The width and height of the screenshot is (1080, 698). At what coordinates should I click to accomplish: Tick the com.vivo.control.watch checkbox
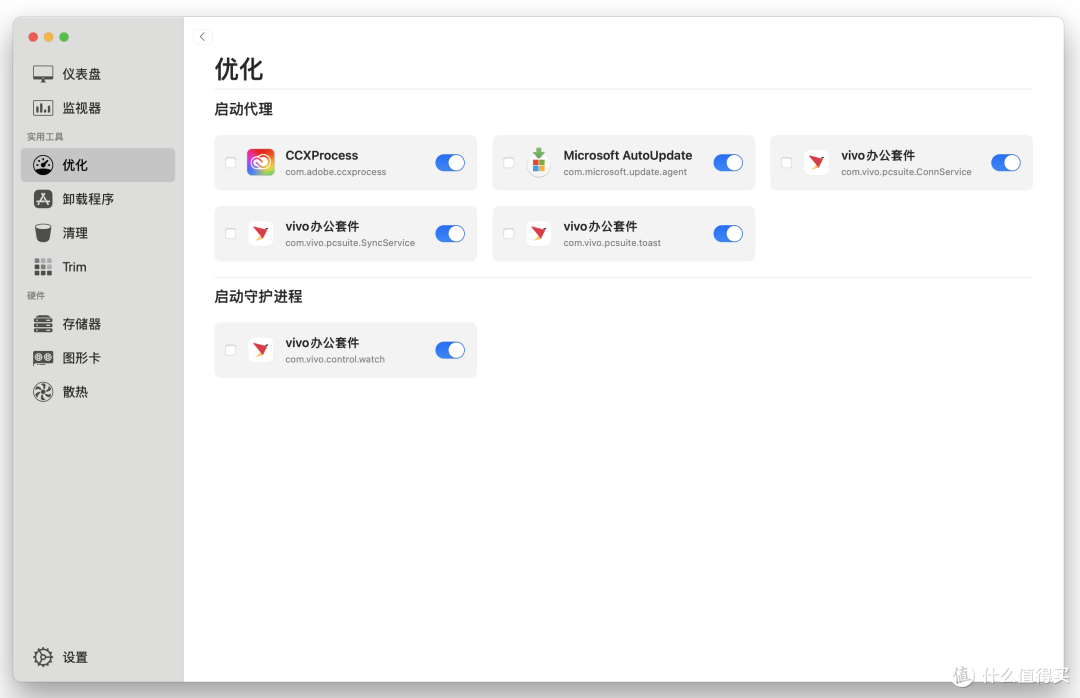tap(231, 350)
